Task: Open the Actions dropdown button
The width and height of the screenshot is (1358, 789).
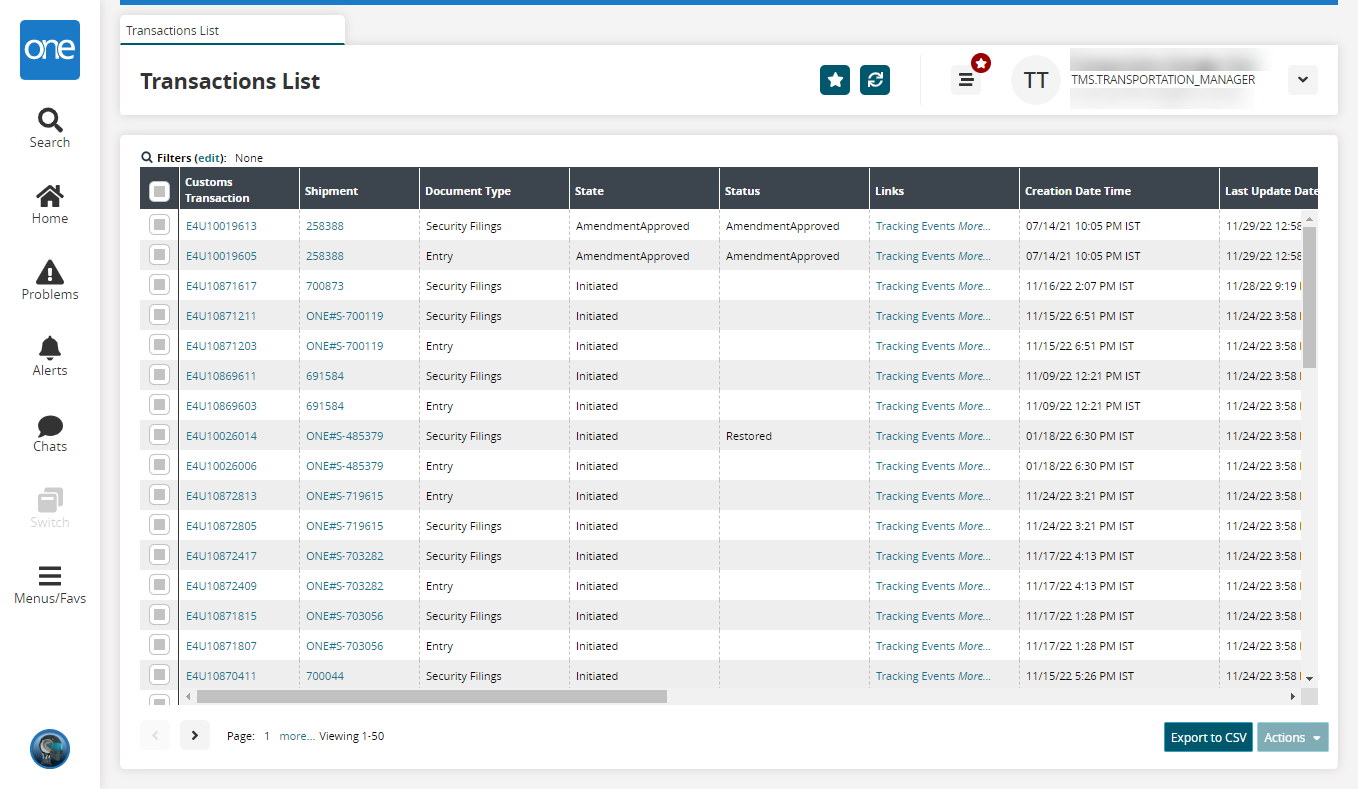Action: pos(1292,738)
